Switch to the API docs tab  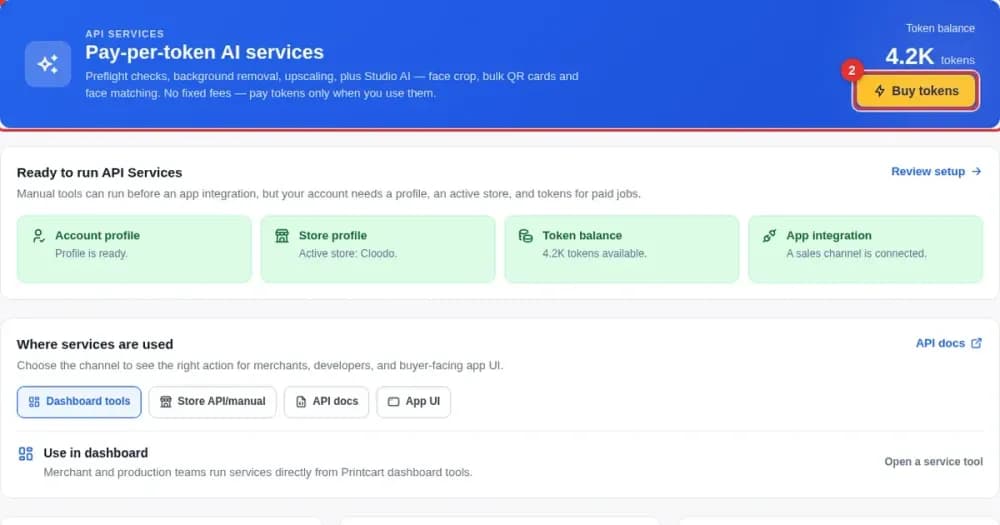327,402
